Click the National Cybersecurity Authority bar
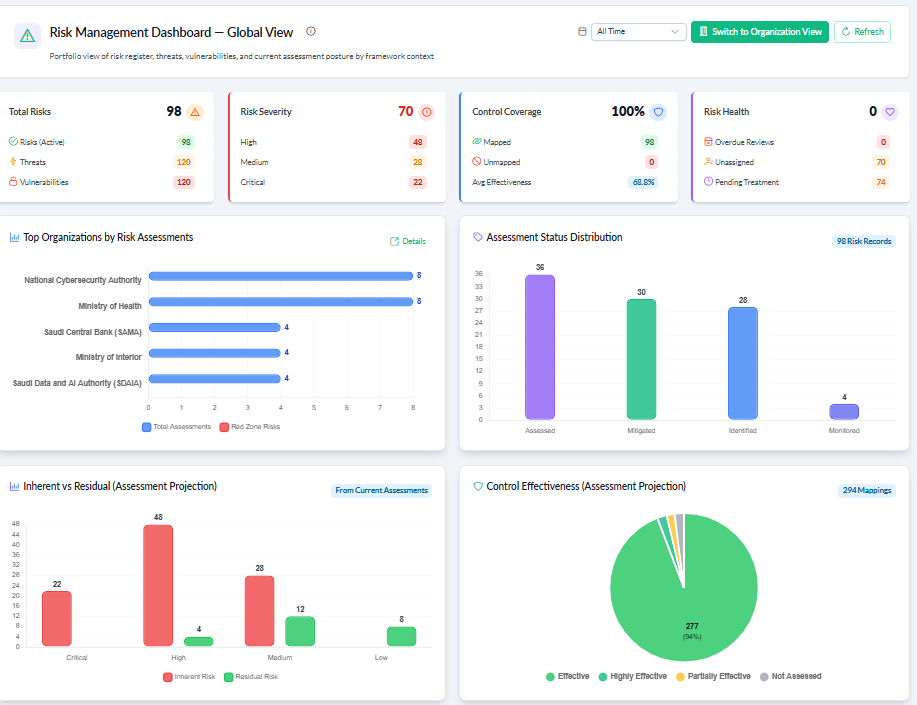The width and height of the screenshot is (917, 705). coord(281,276)
